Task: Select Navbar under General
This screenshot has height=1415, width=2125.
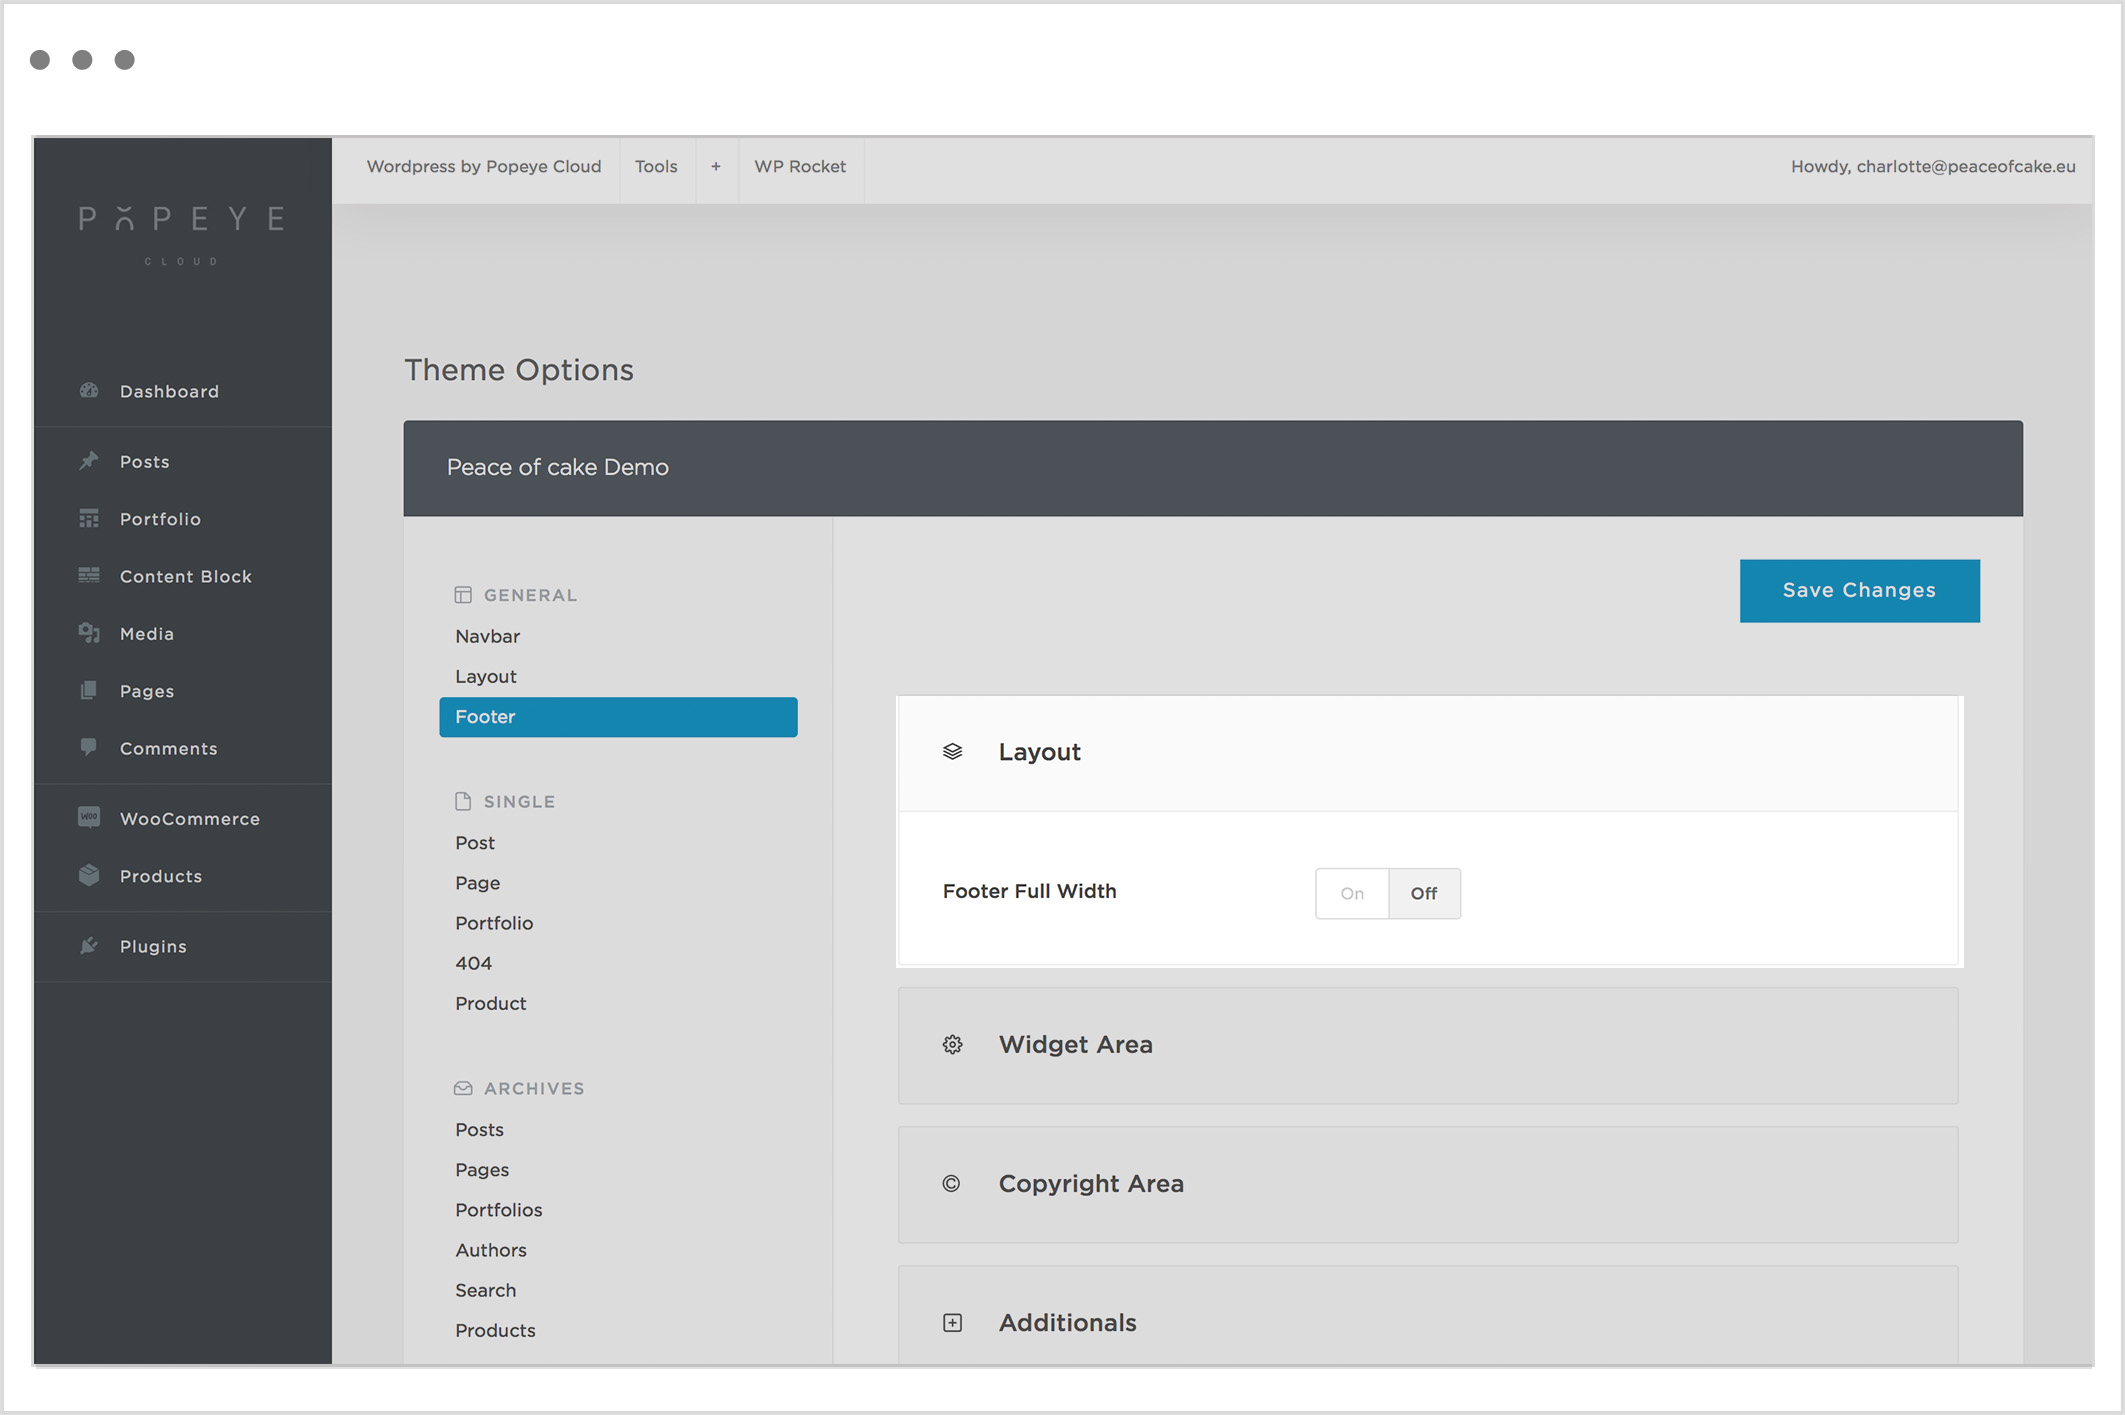Action: [x=488, y=636]
